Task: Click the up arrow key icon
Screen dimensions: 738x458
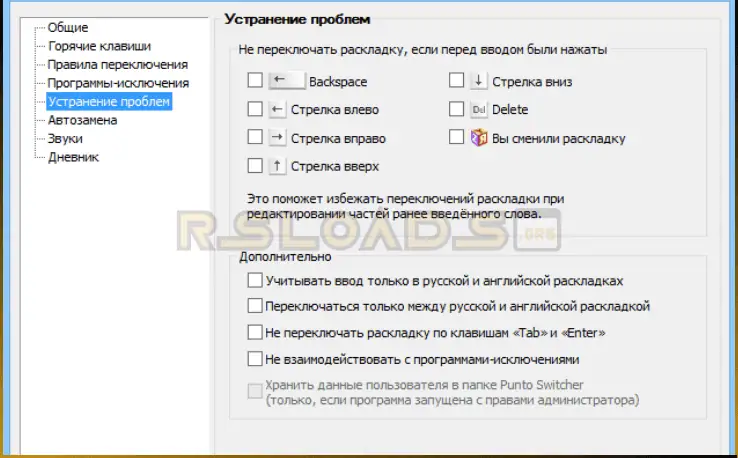Action: [278, 165]
